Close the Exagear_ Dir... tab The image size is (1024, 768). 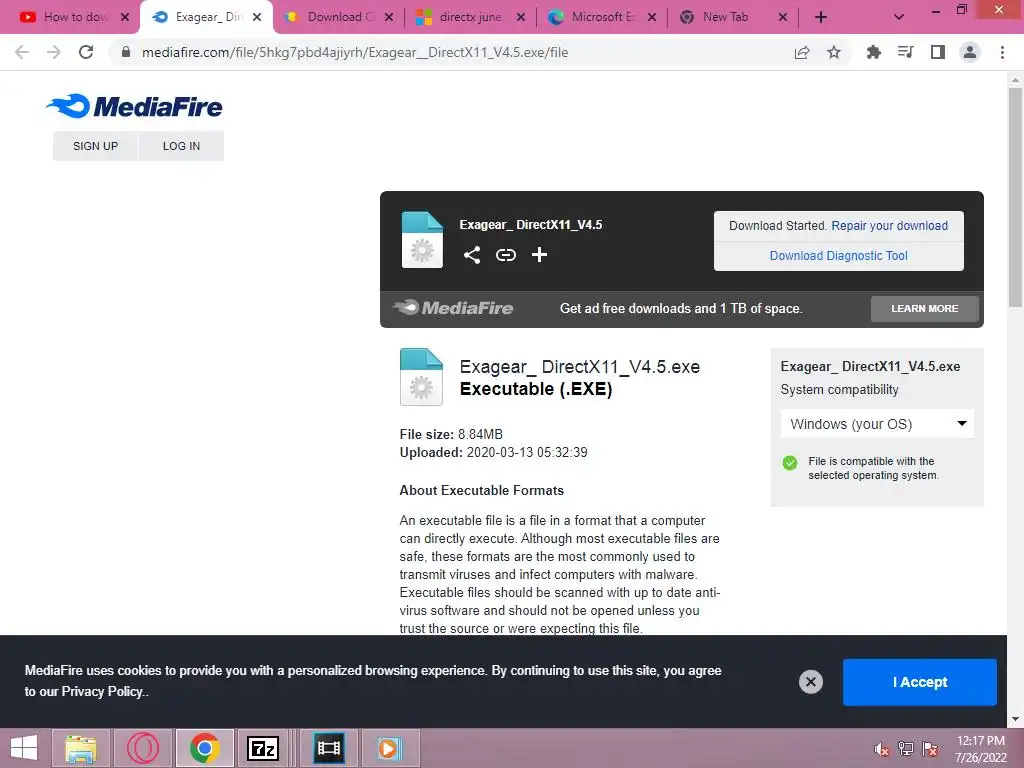257,17
